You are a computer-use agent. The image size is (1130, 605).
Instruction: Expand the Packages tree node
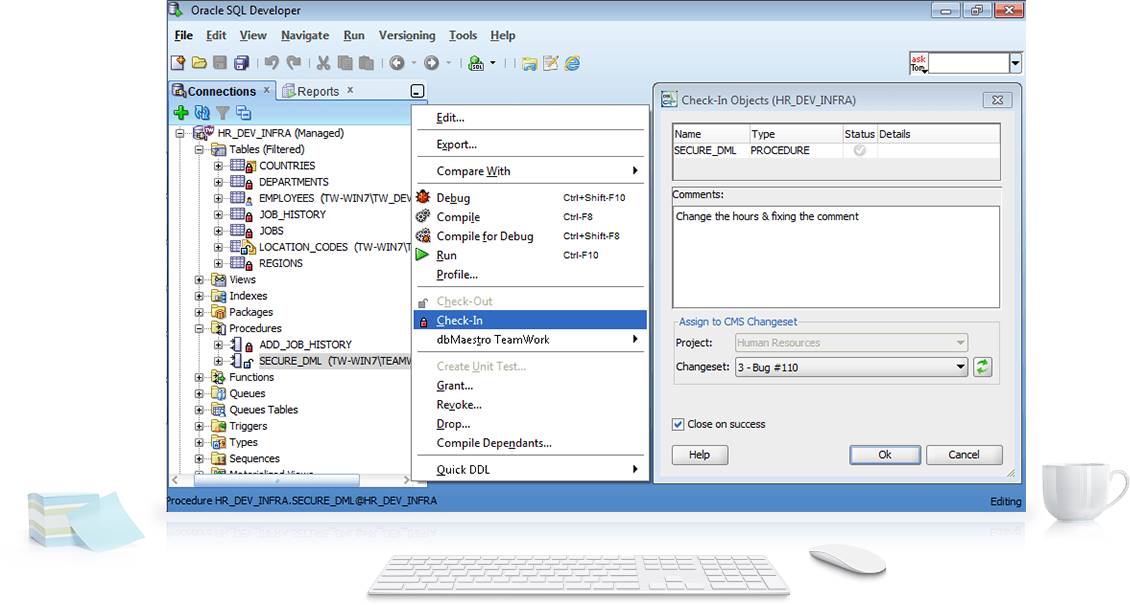click(x=200, y=312)
